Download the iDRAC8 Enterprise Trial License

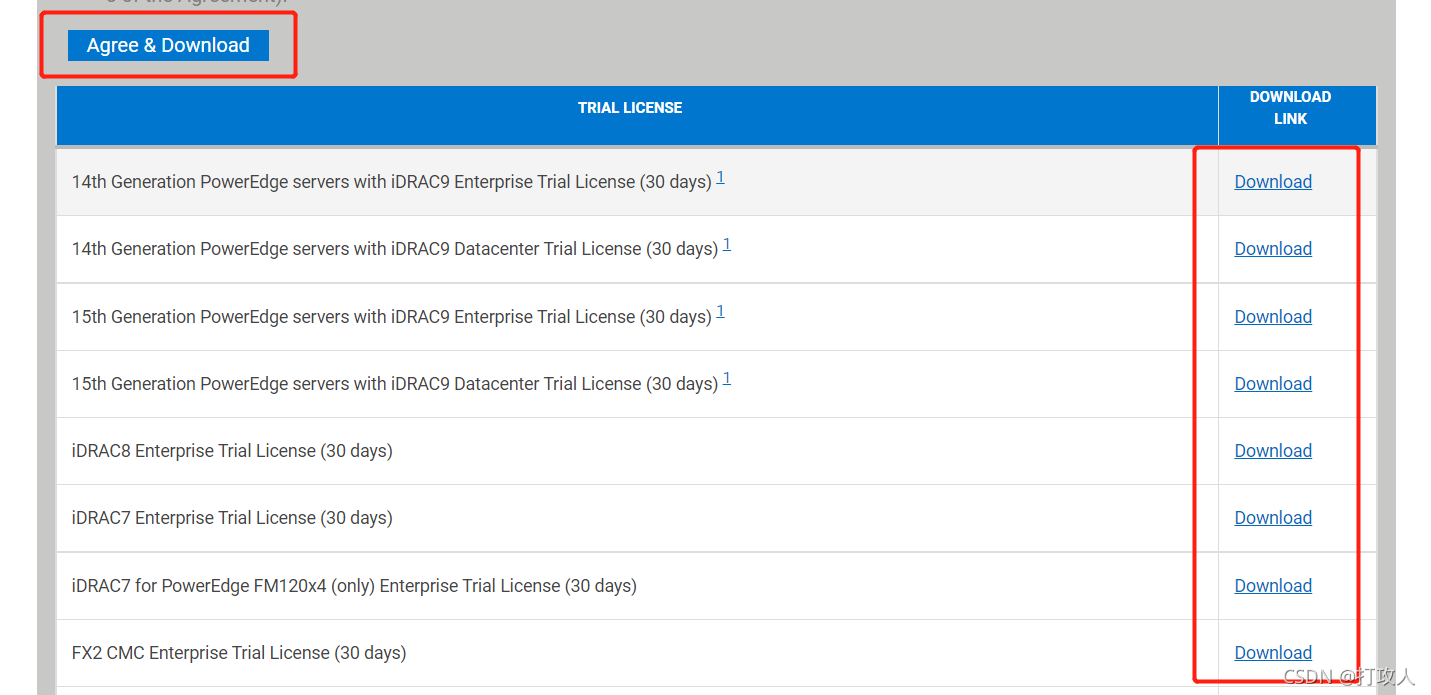pyautogui.click(x=1273, y=451)
